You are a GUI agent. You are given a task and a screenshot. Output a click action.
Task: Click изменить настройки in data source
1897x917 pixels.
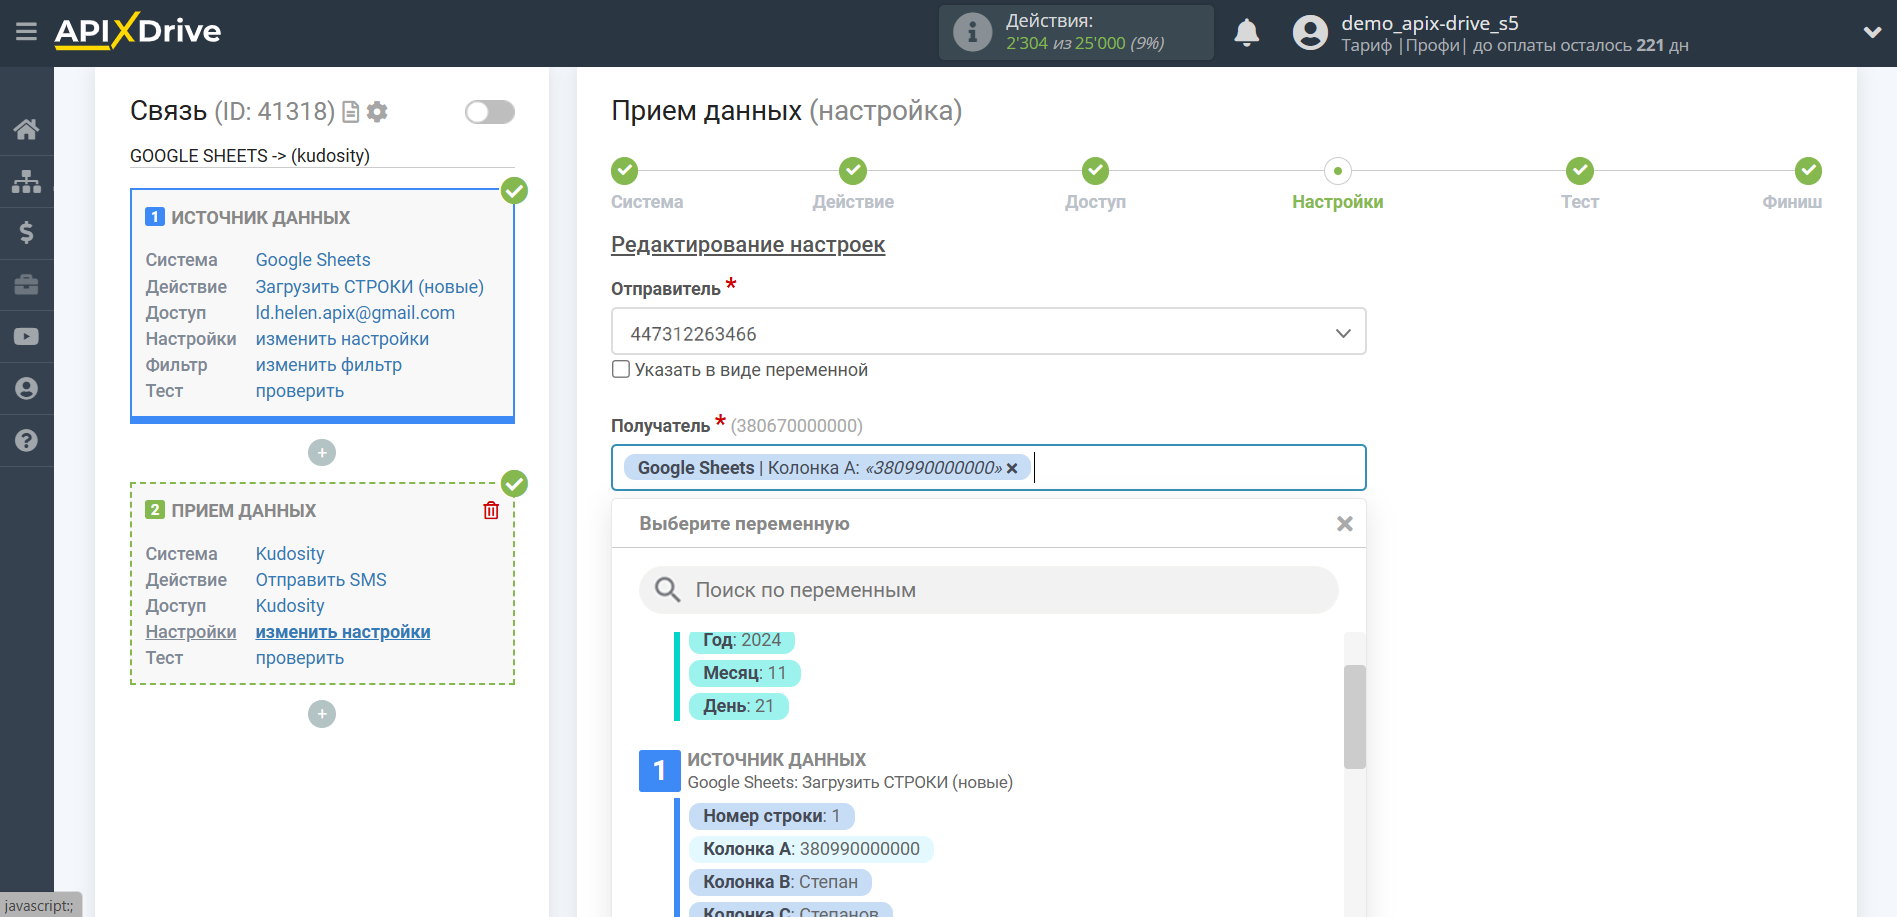tap(342, 339)
